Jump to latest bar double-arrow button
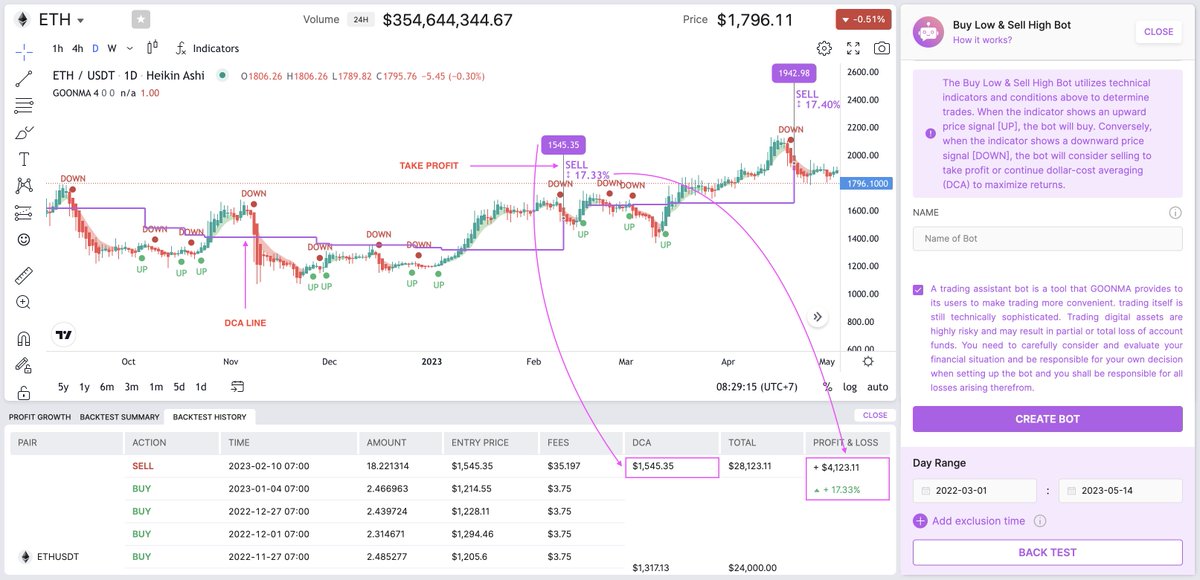Image resolution: width=1200 pixels, height=580 pixels. (818, 317)
